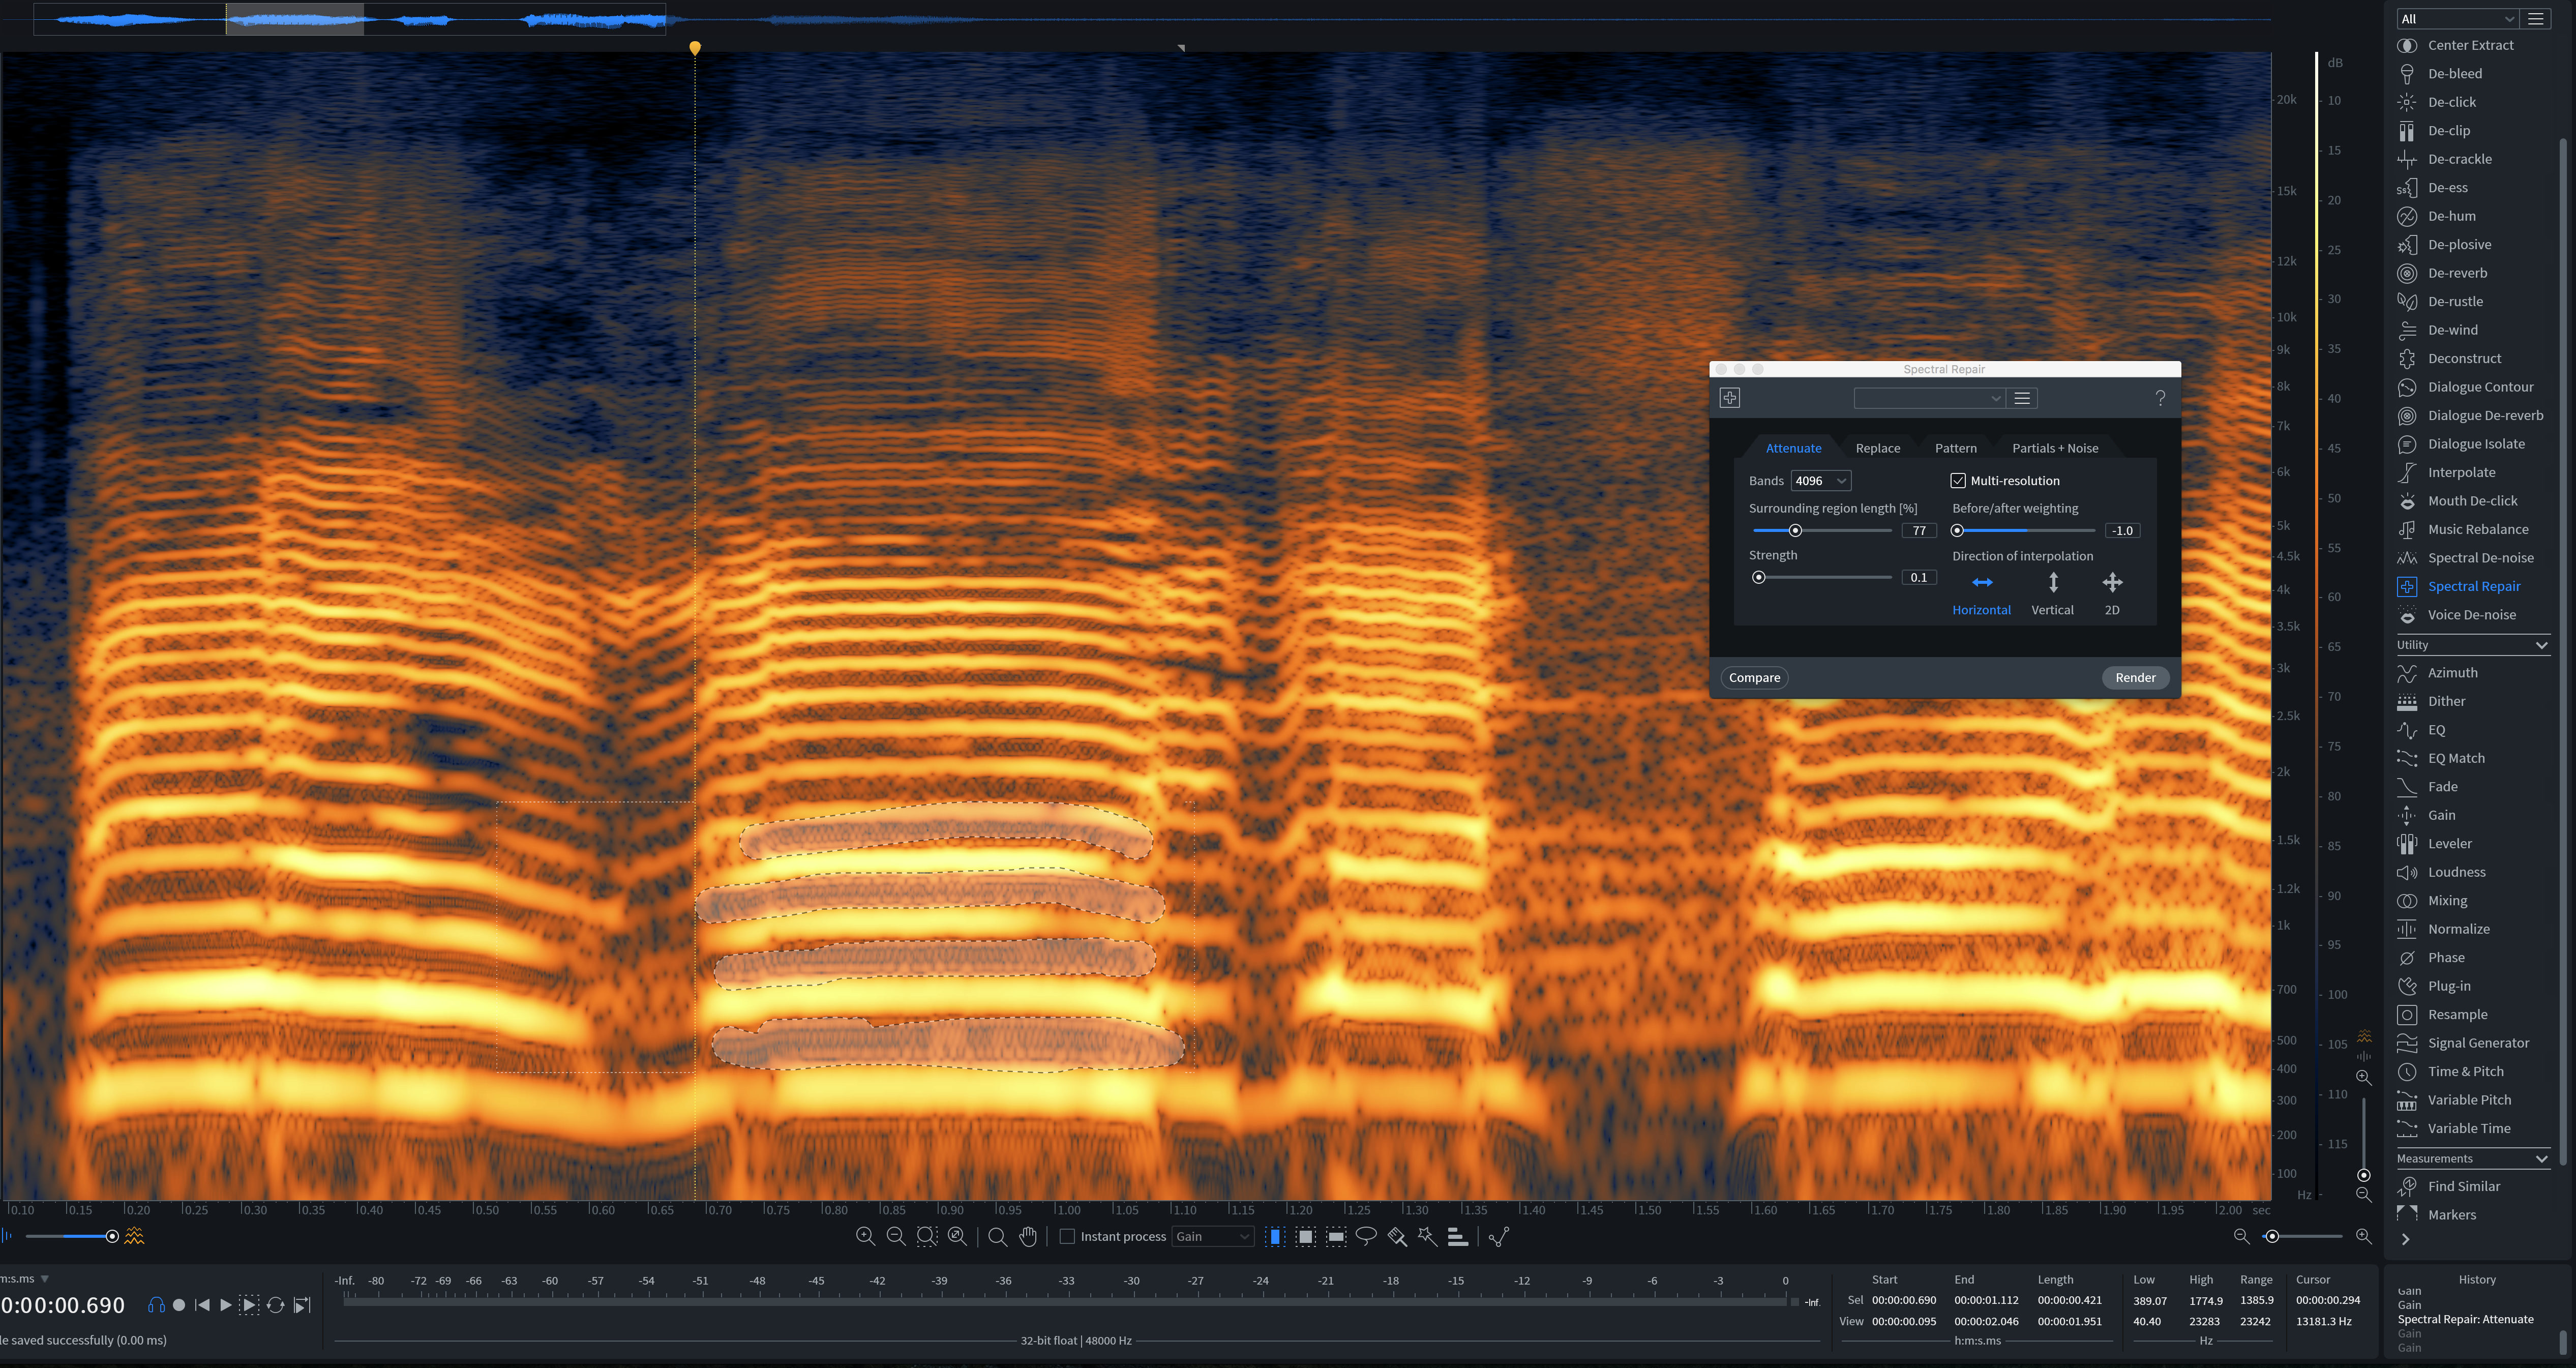Click the Record button
2576x1368 pixels.
(179, 1305)
